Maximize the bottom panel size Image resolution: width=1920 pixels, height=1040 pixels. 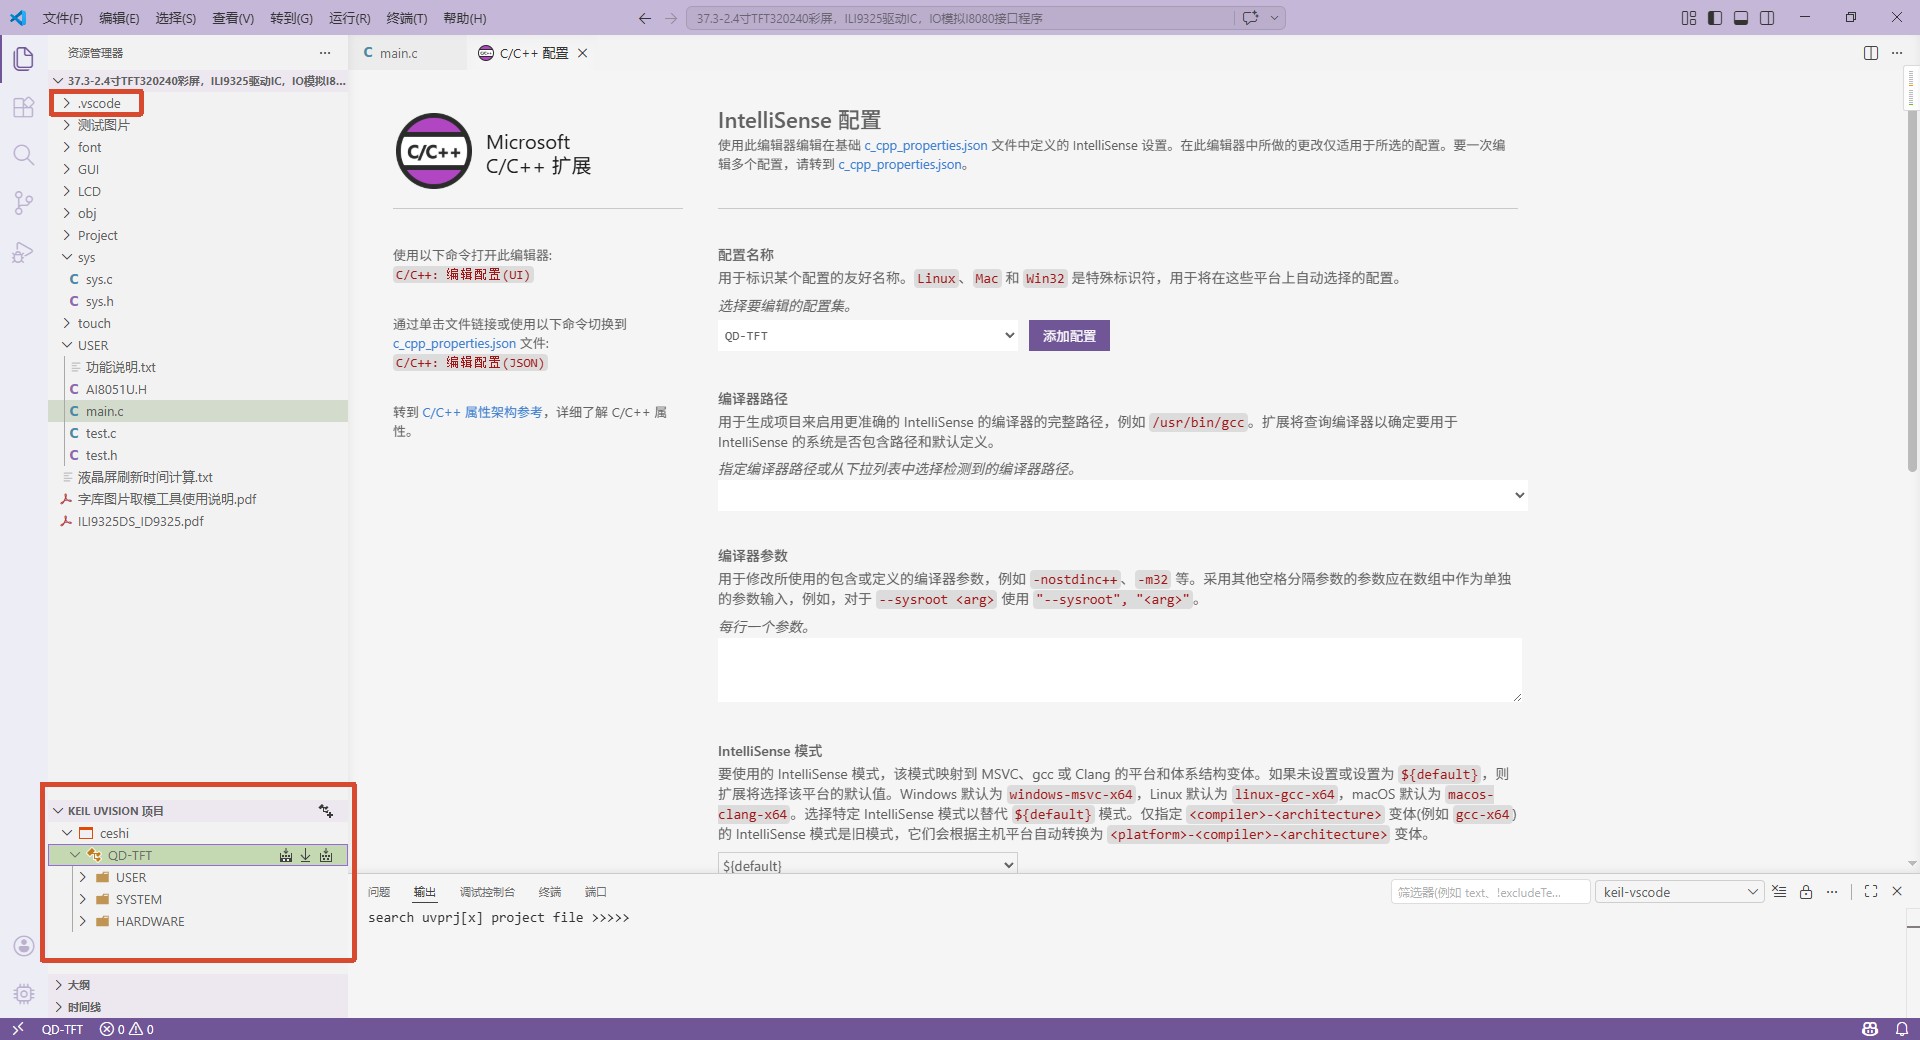coord(1871,892)
